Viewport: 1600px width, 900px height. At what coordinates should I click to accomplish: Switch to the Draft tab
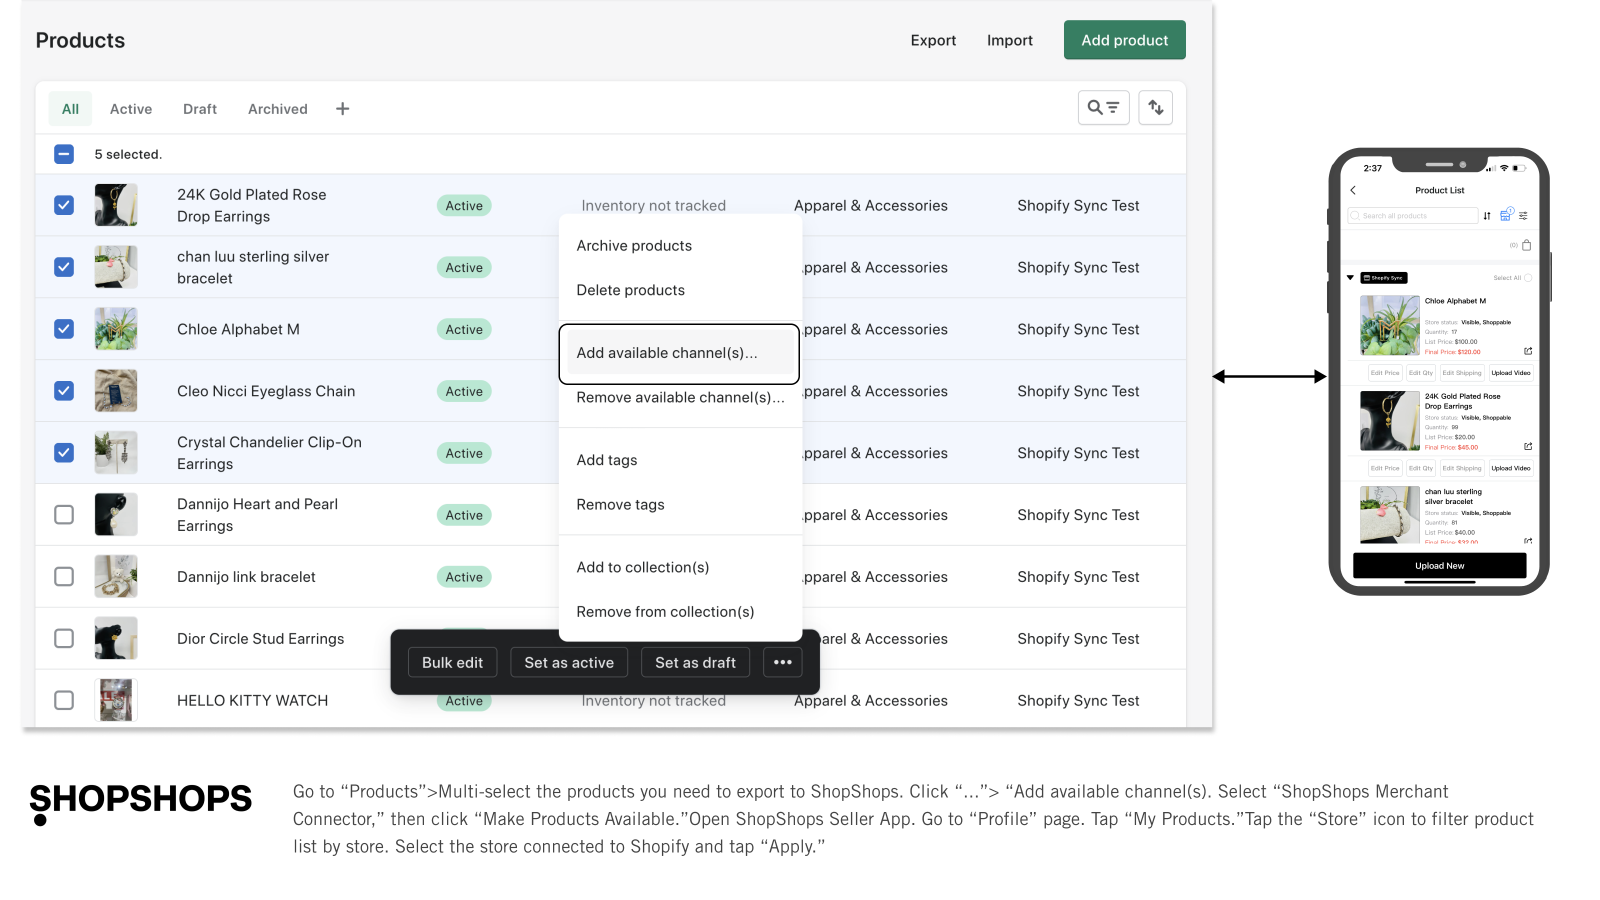200,109
